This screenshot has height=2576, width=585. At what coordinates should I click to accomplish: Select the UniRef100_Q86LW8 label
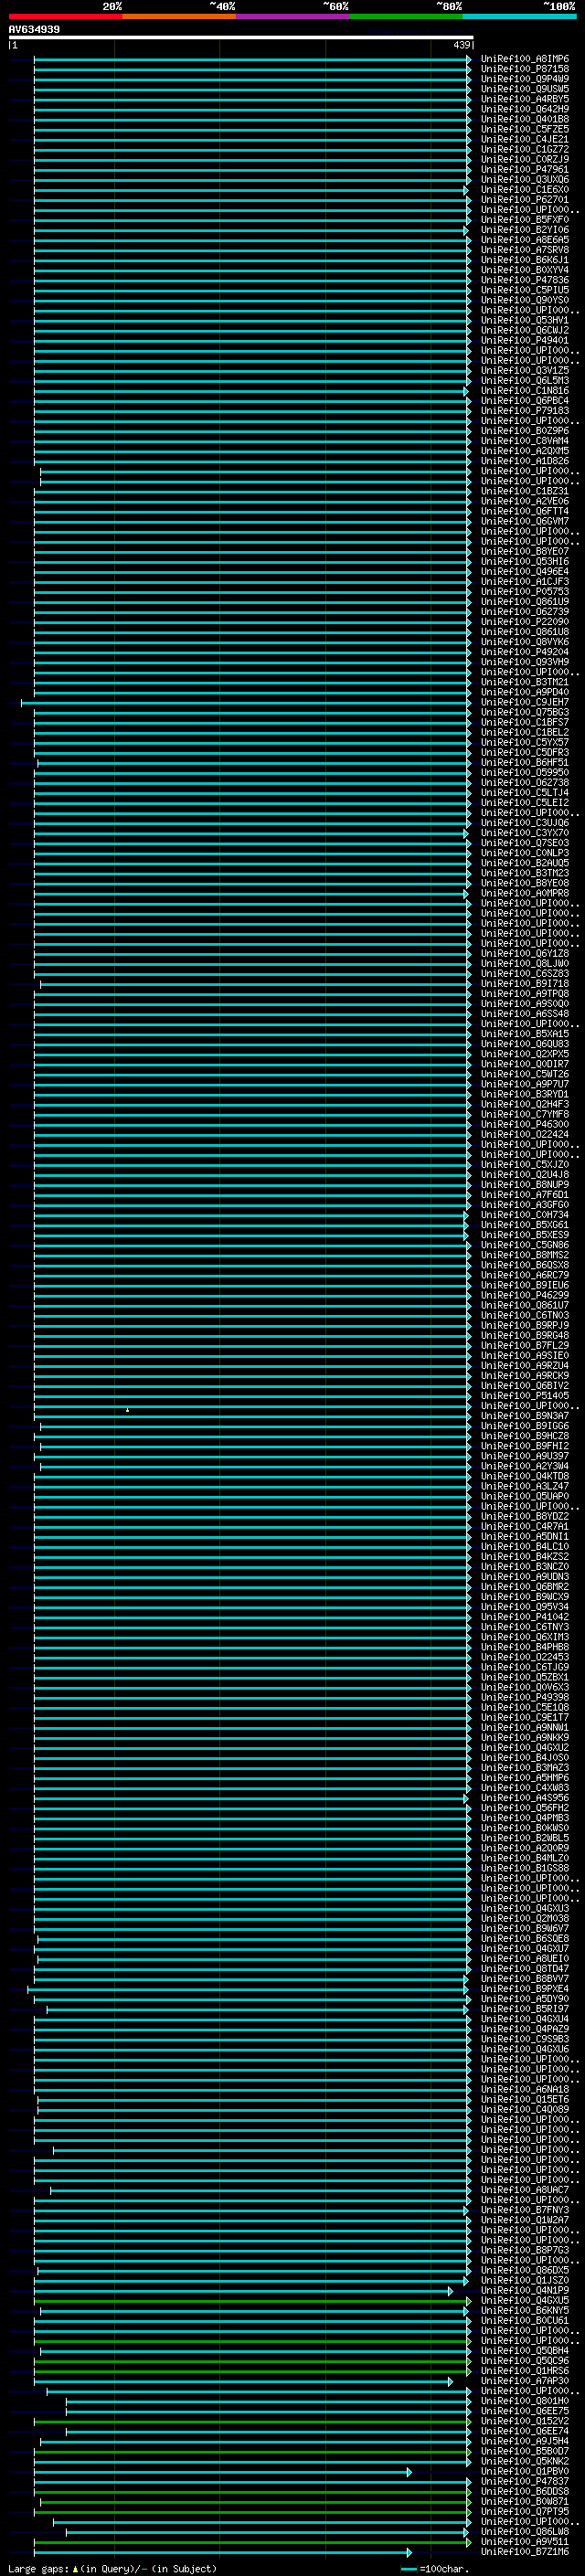524,2532
